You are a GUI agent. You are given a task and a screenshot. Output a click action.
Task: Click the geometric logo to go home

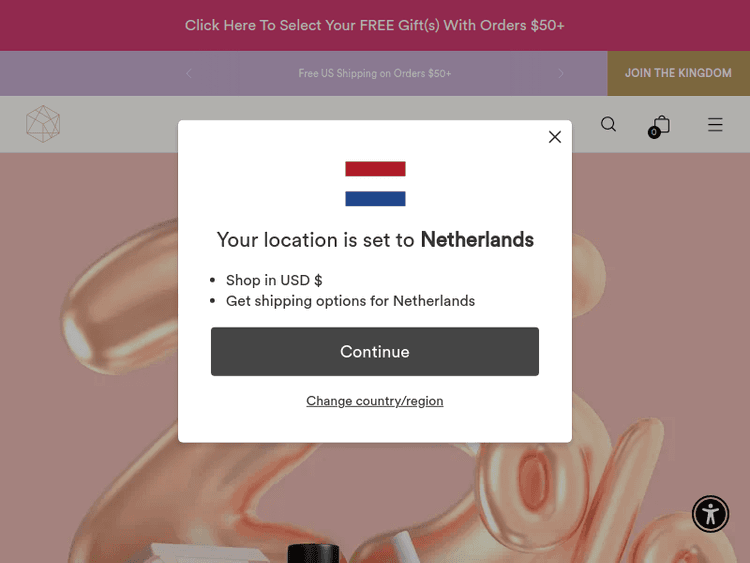[43, 124]
